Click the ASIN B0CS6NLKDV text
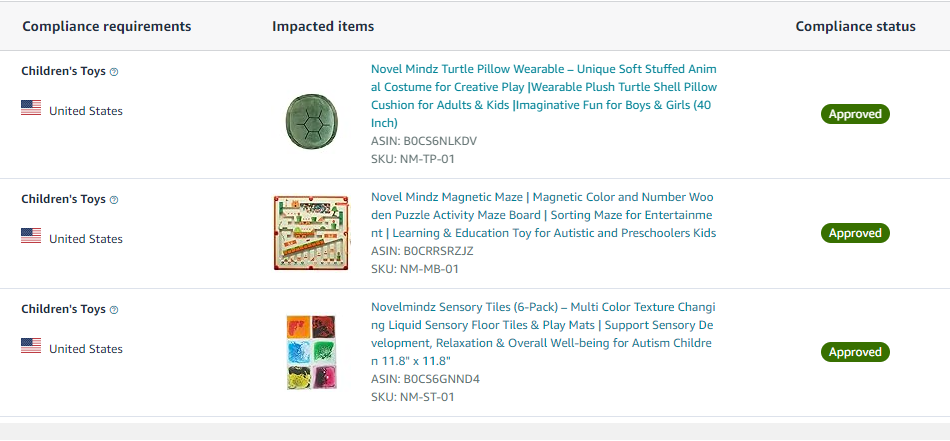This screenshot has width=950, height=441. (x=424, y=141)
